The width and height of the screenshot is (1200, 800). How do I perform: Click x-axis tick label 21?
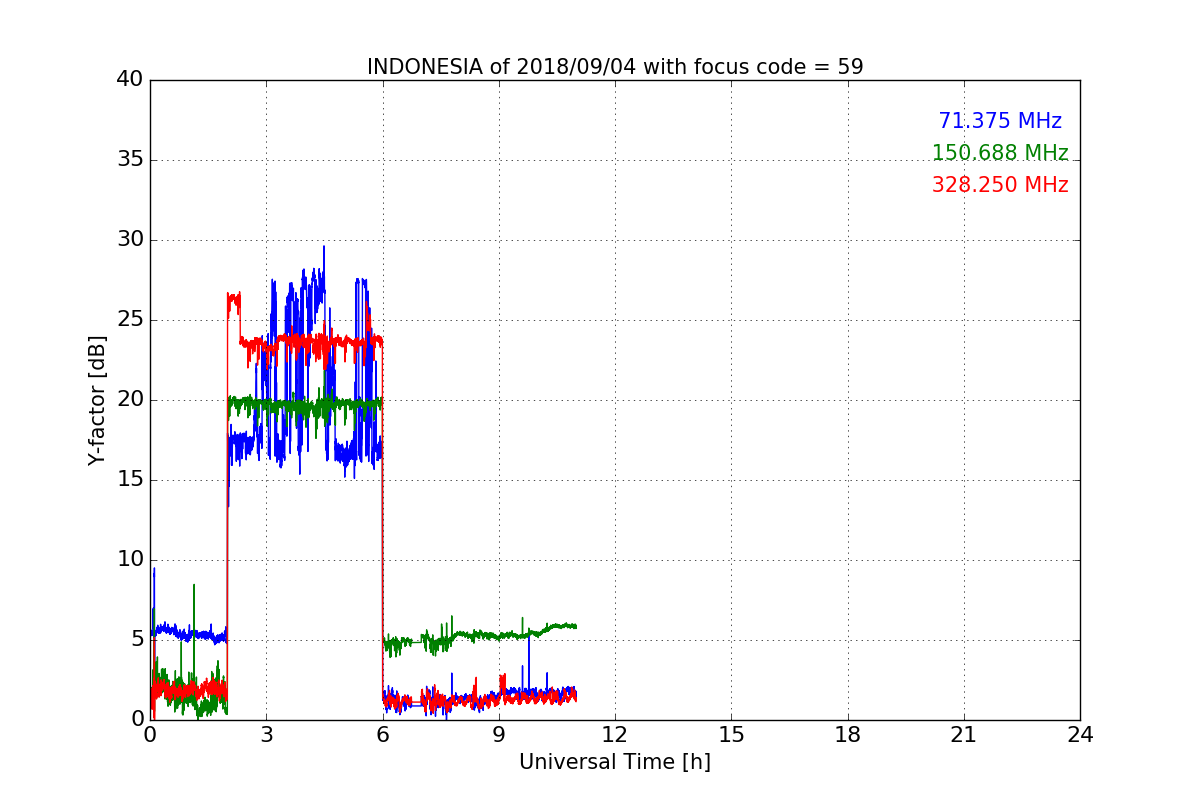tap(964, 735)
